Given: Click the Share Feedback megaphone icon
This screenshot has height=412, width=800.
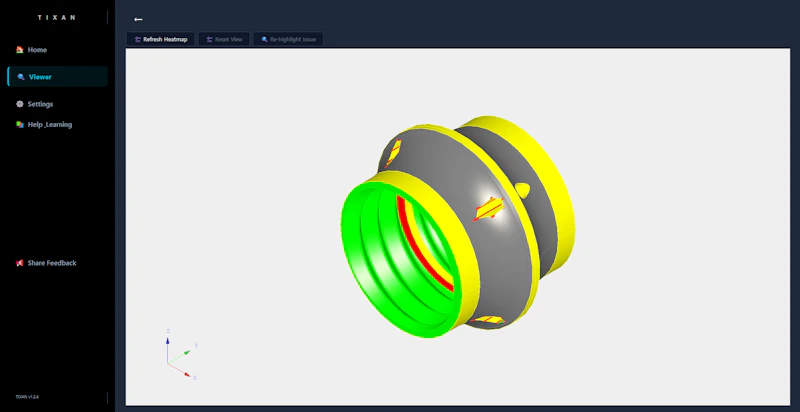Looking at the screenshot, I should [x=20, y=263].
